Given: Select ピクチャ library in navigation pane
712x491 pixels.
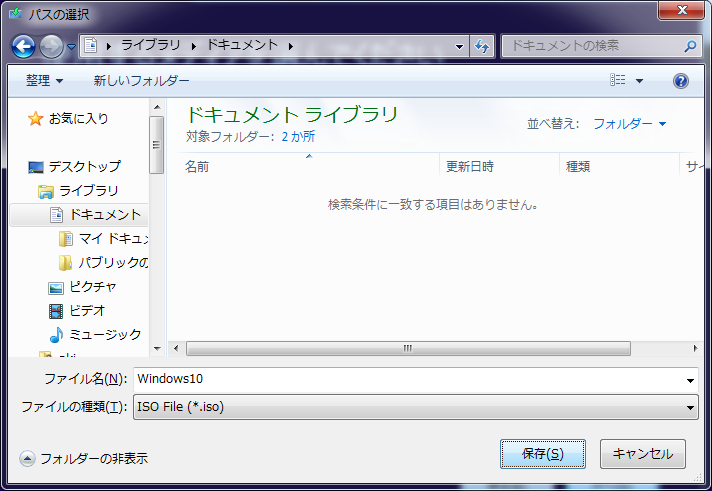Looking at the screenshot, I should pos(92,287).
